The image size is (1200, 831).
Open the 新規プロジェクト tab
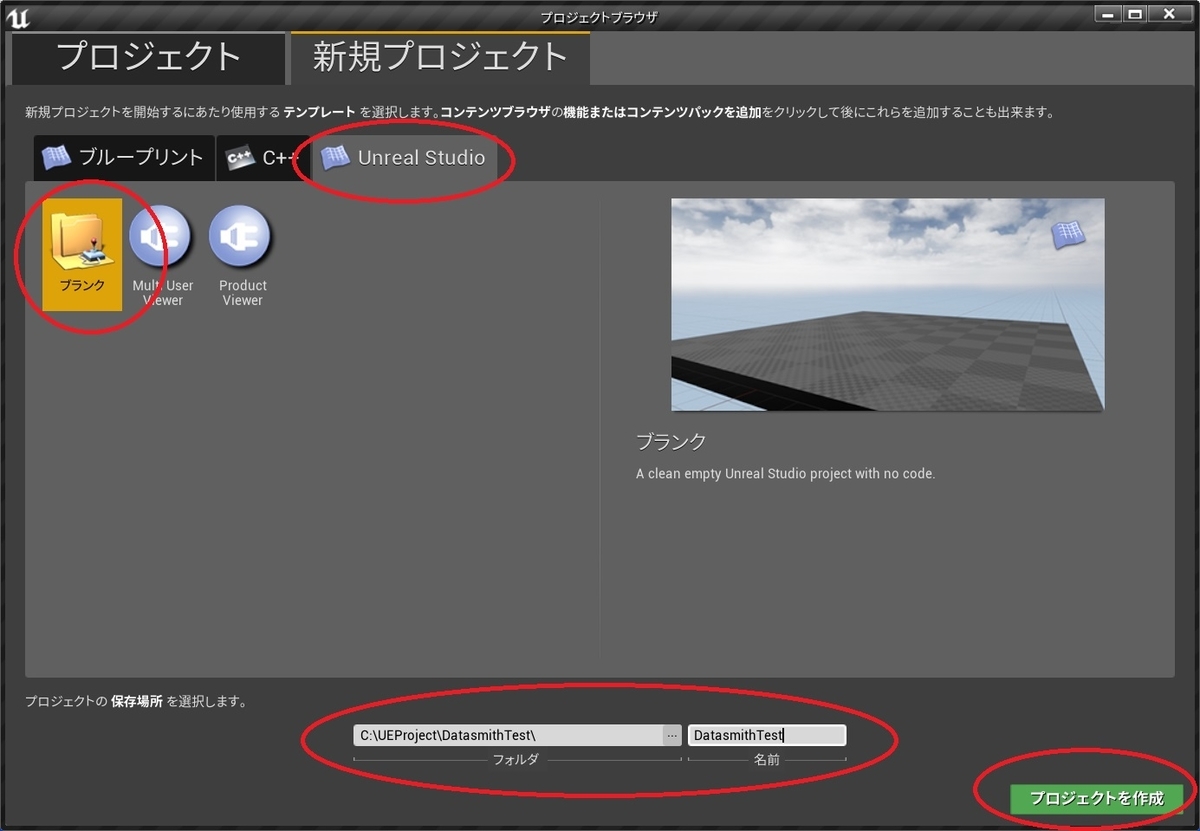coord(440,58)
